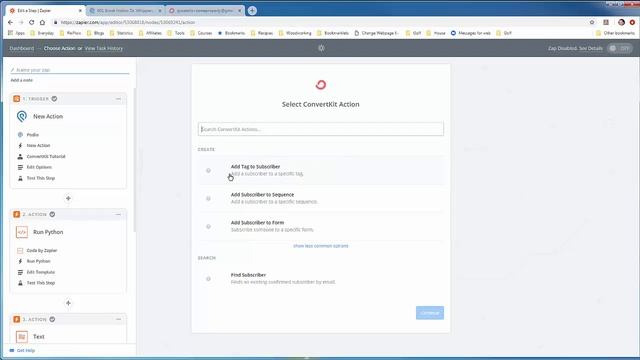Open the Woodworking bookmarks folder
This screenshot has width=640, height=360.
(295, 33)
